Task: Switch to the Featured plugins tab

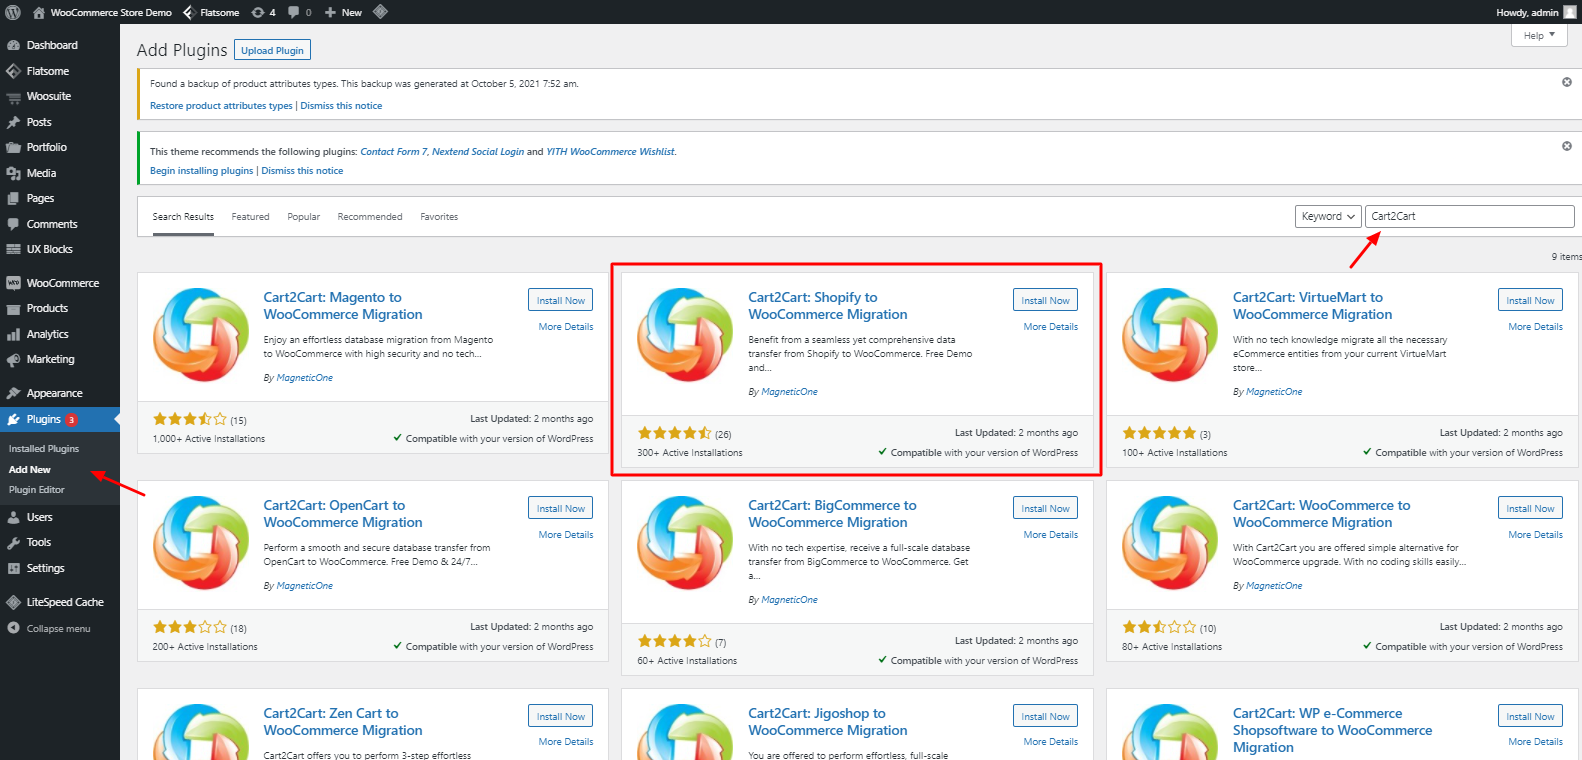Action: (x=250, y=217)
